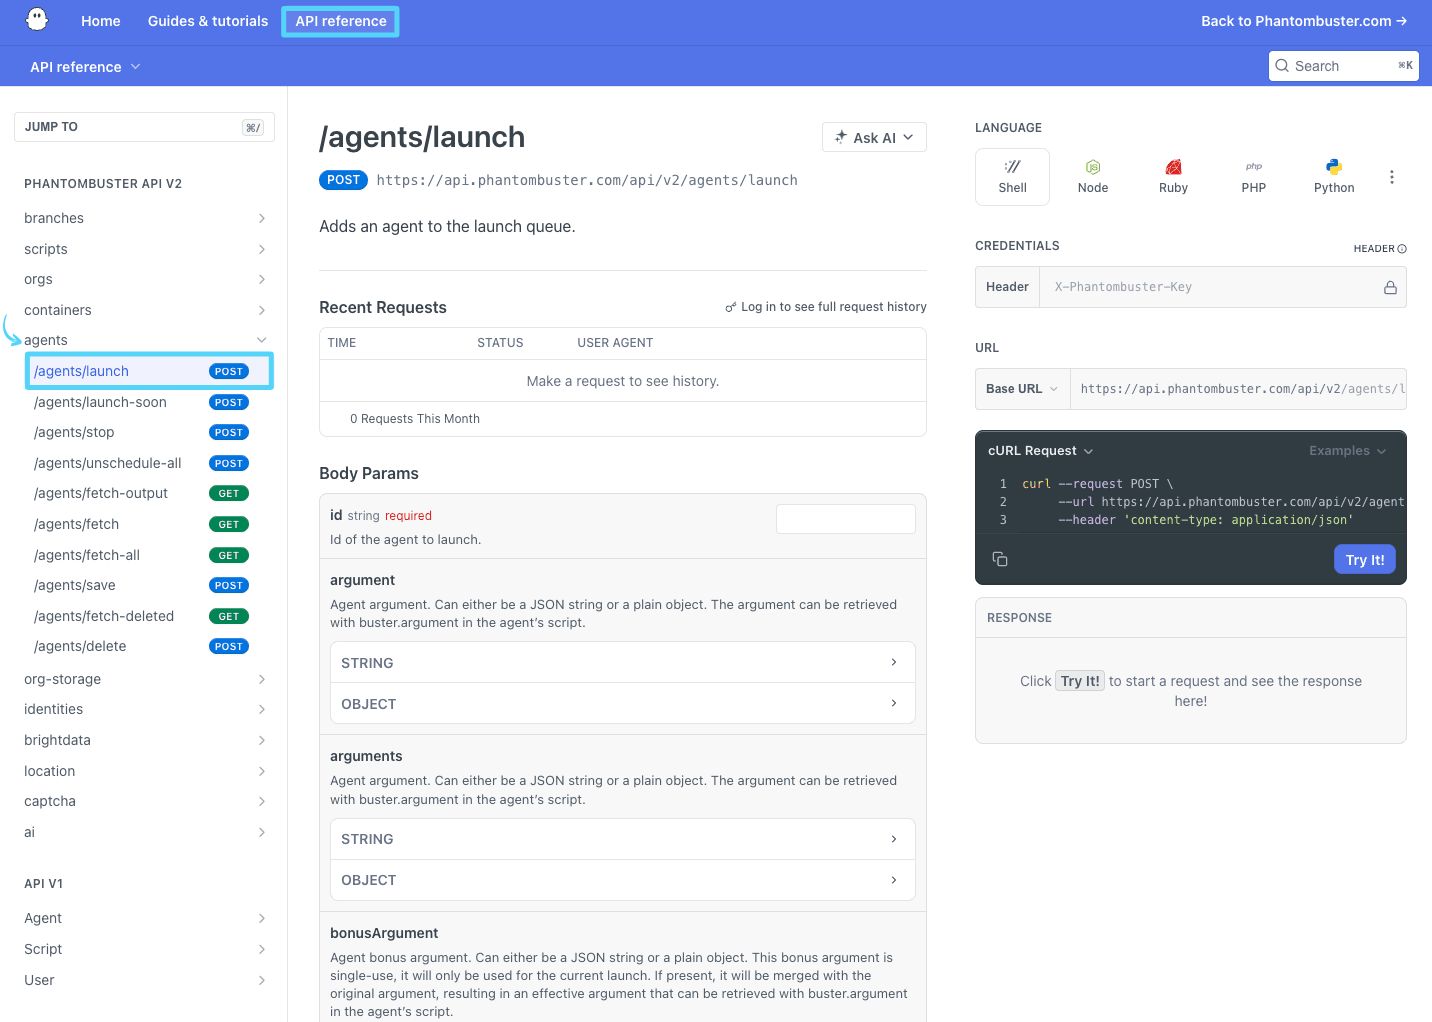
Task: Open more languages via three-dot icon
Action: tap(1391, 177)
